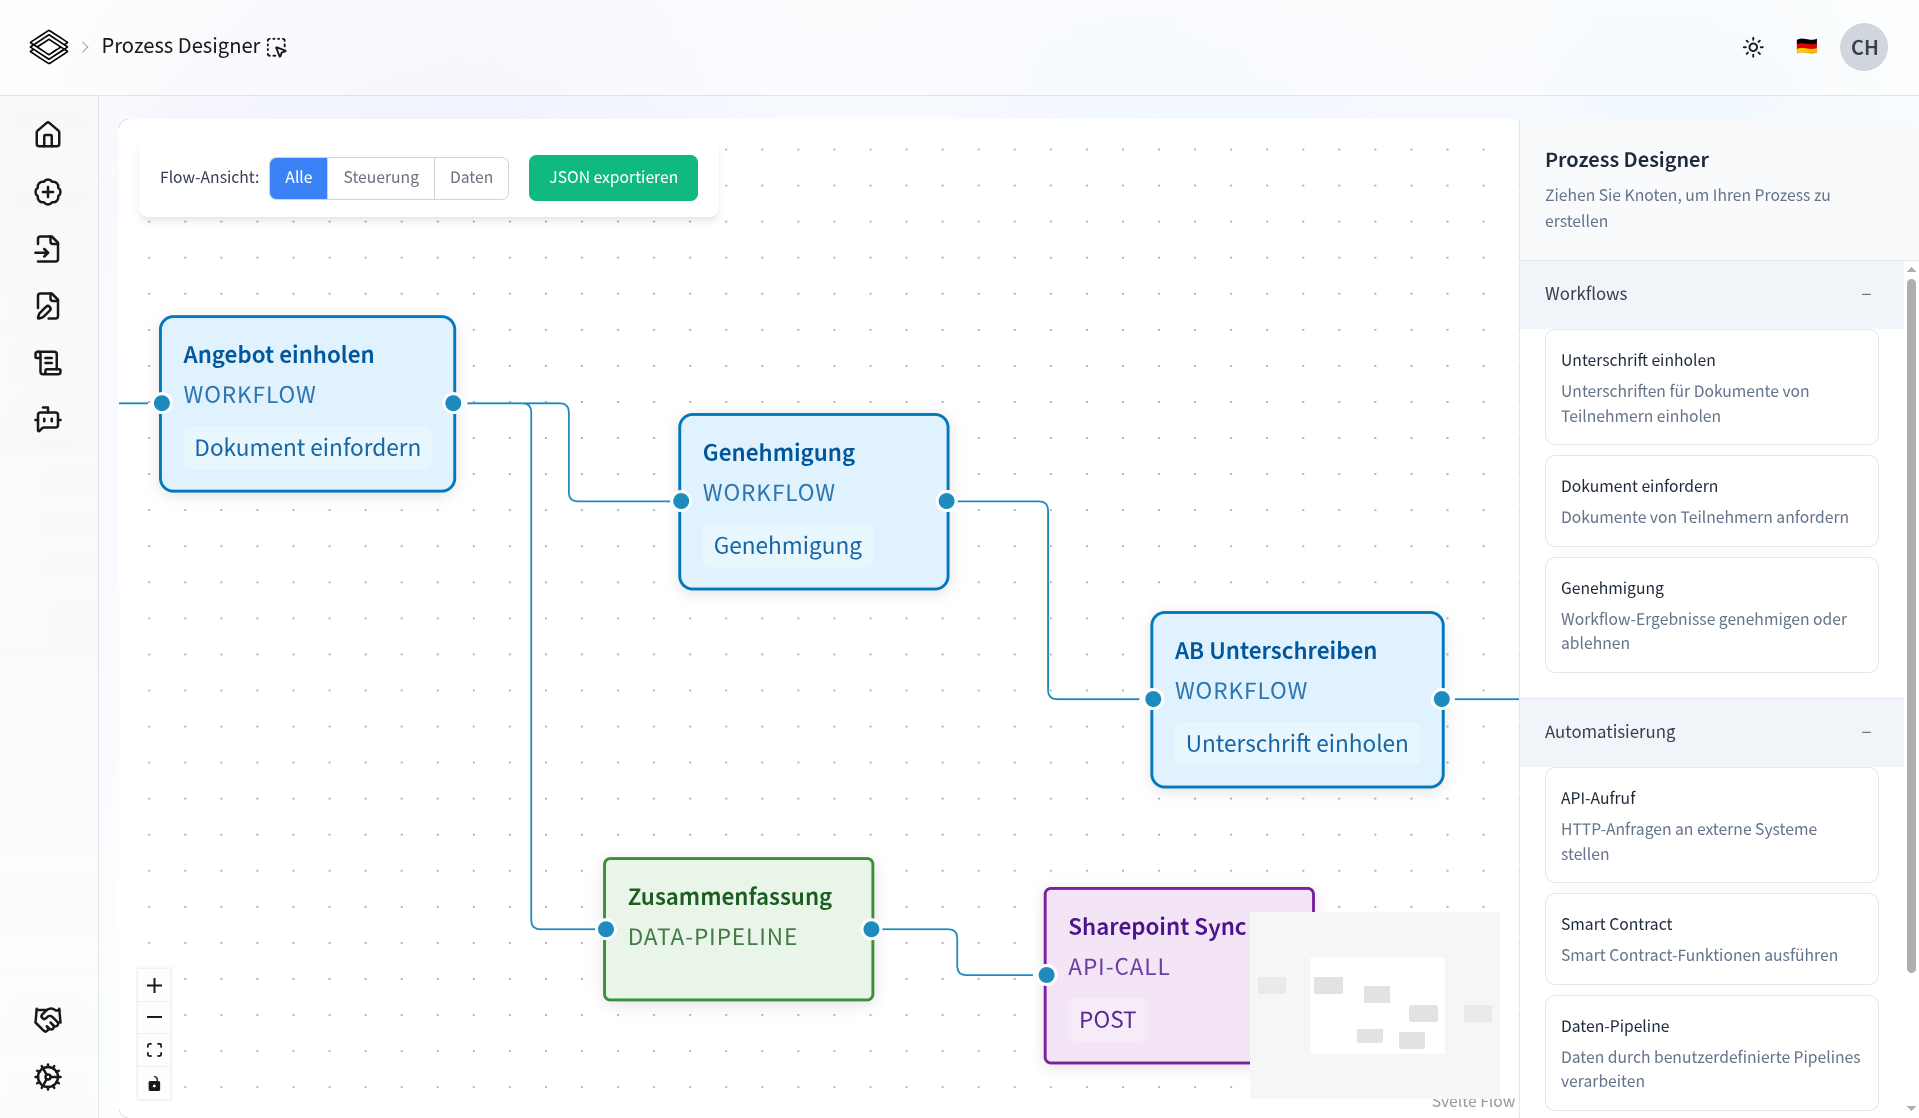Screen dimensions: 1919x1118
Task: Toggle the canvas lock control
Action: pyautogui.click(x=154, y=1083)
